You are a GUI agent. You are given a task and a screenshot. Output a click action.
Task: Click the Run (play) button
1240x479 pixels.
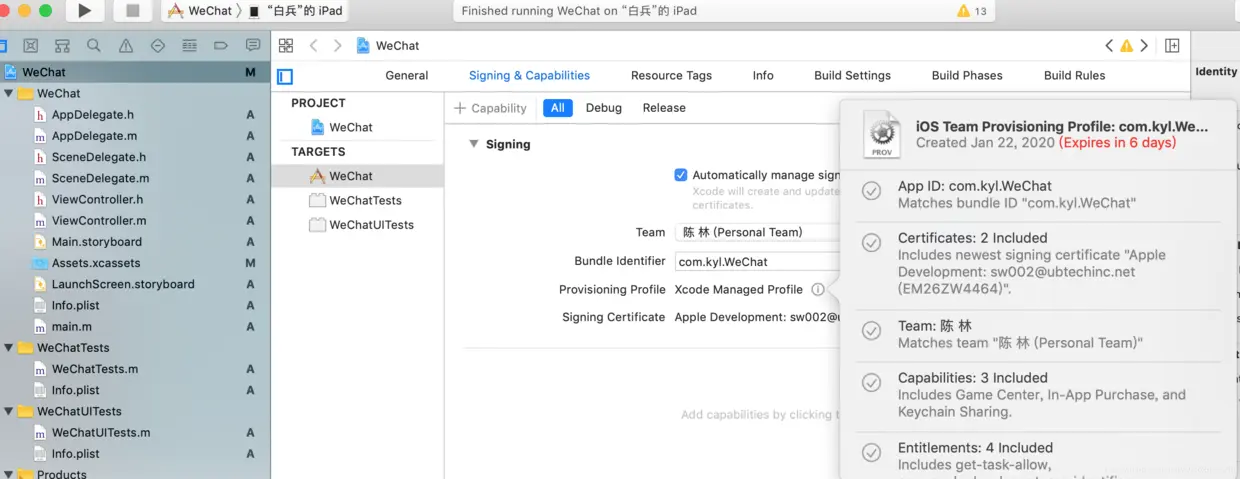point(85,11)
